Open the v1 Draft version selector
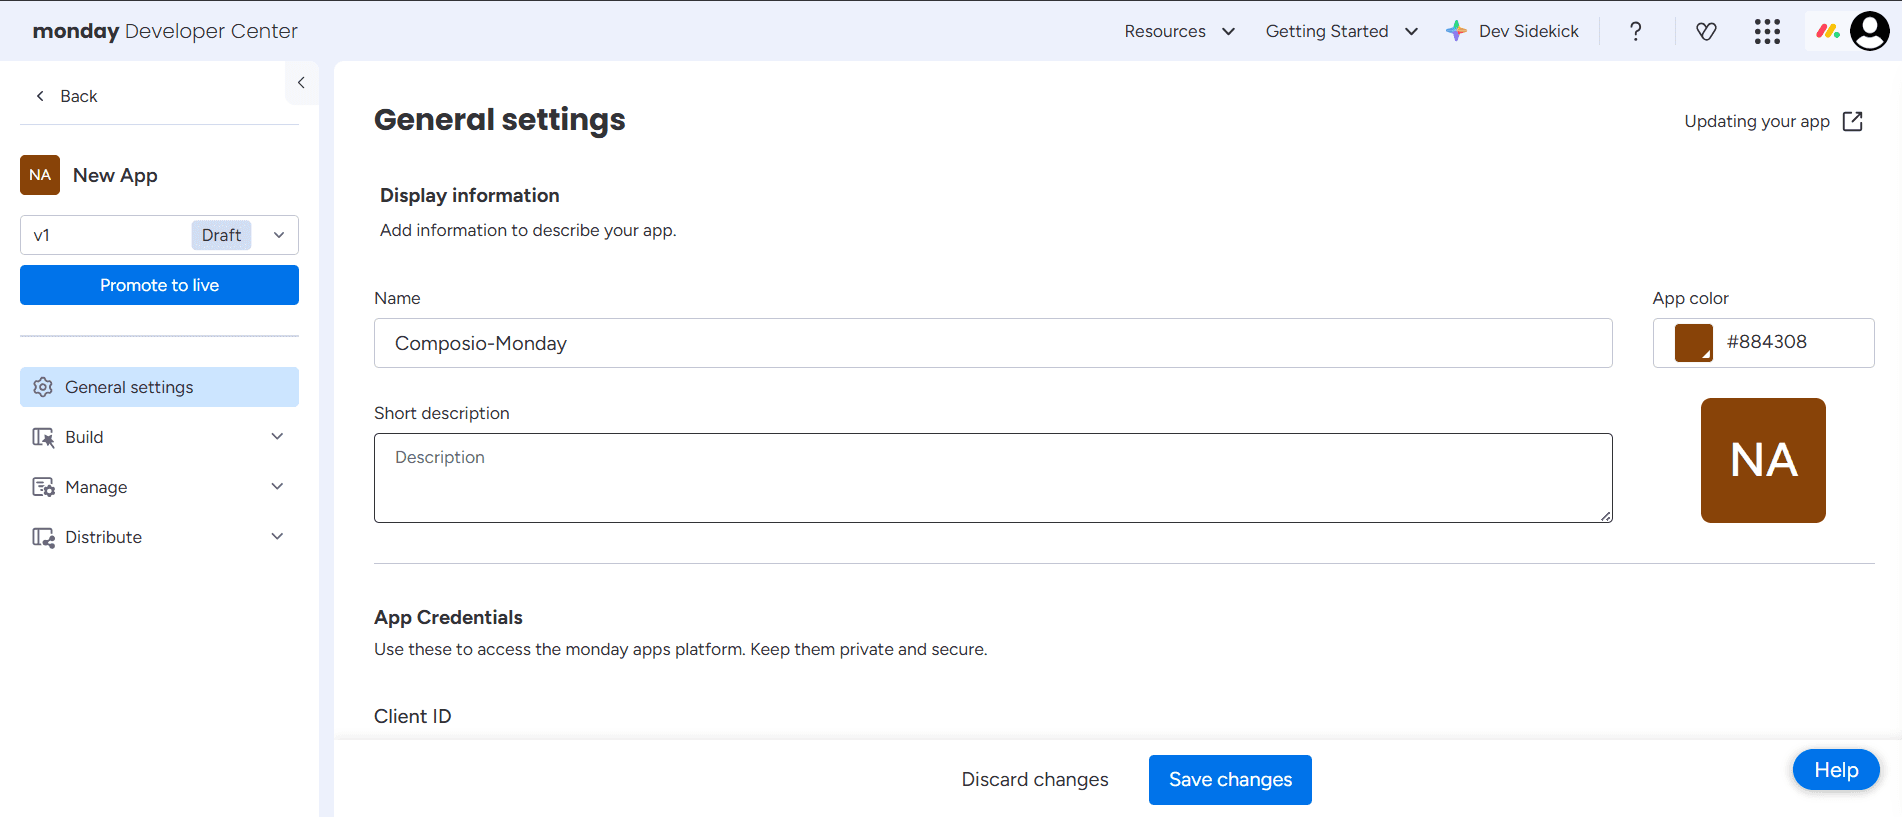 pyautogui.click(x=159, y=235)
